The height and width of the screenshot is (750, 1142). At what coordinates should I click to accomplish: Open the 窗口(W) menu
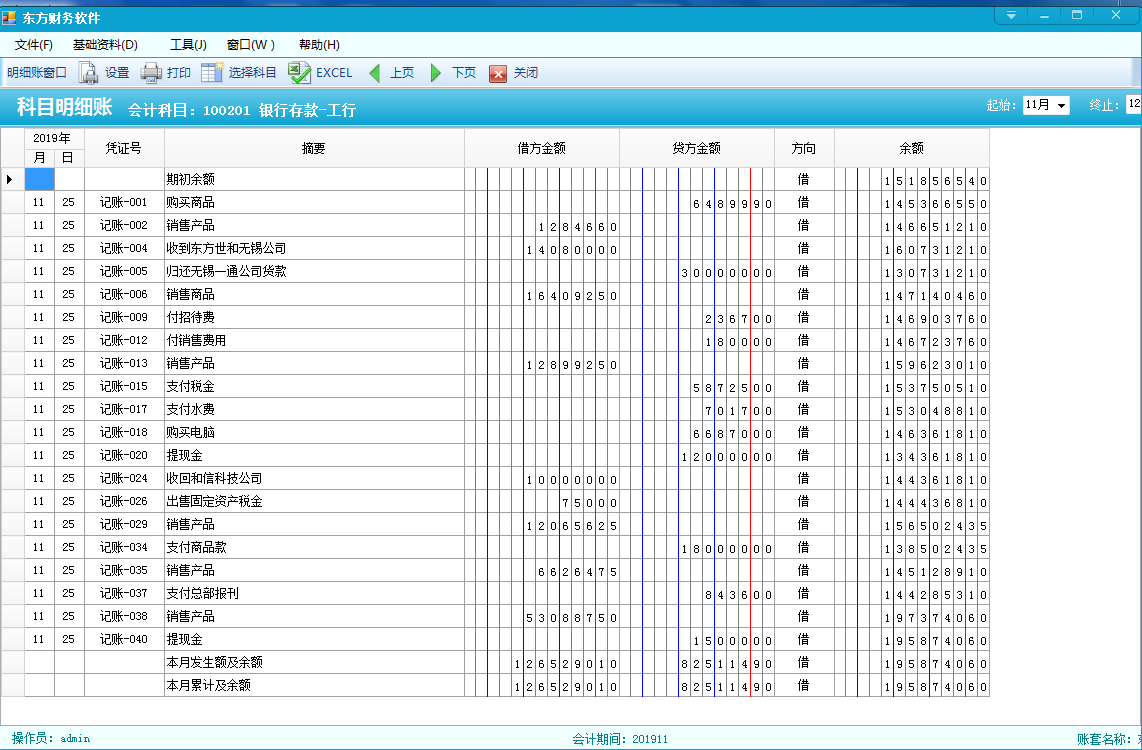coord(251,45)
